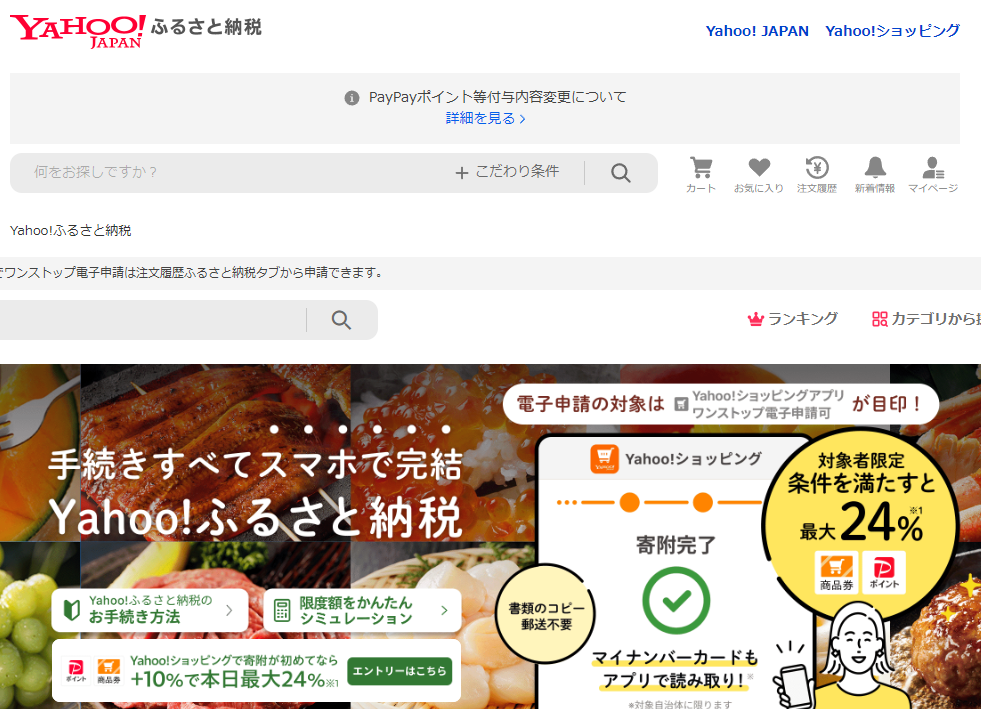Click マイナンバーカードもアプリで読み取り text
This screenshot has height=709, width=981.
674,669
